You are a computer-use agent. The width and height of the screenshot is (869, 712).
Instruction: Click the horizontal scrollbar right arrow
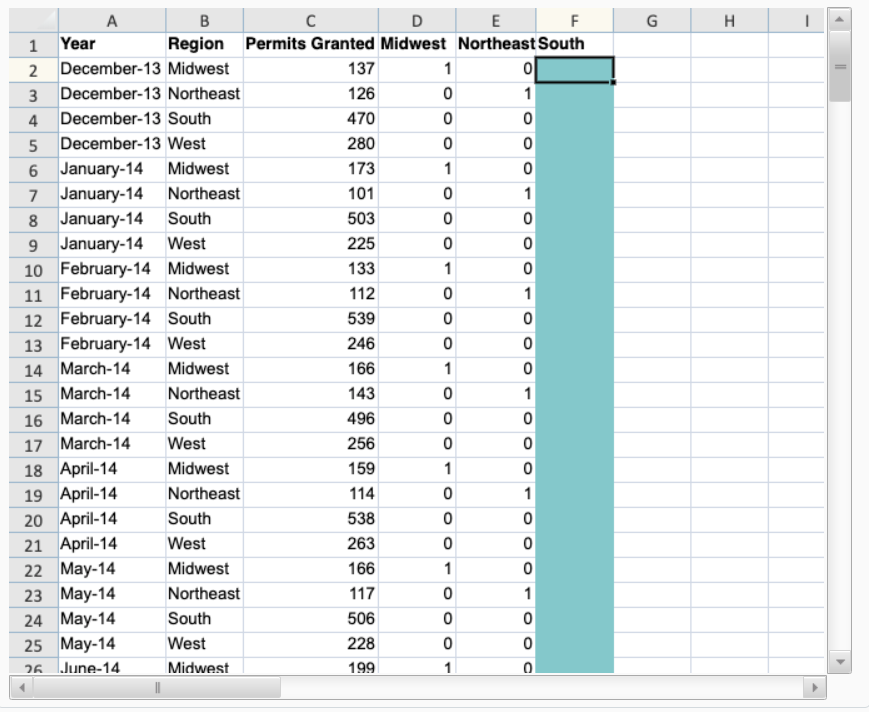(x=814, y=688)
